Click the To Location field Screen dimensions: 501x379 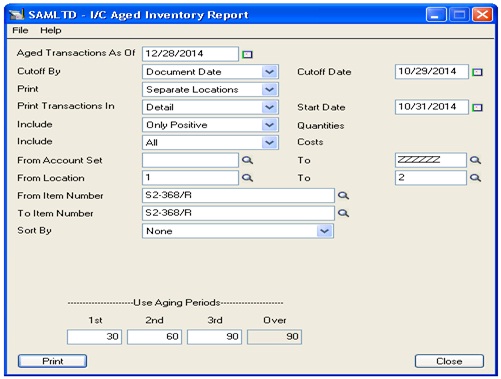click(431, 178)
